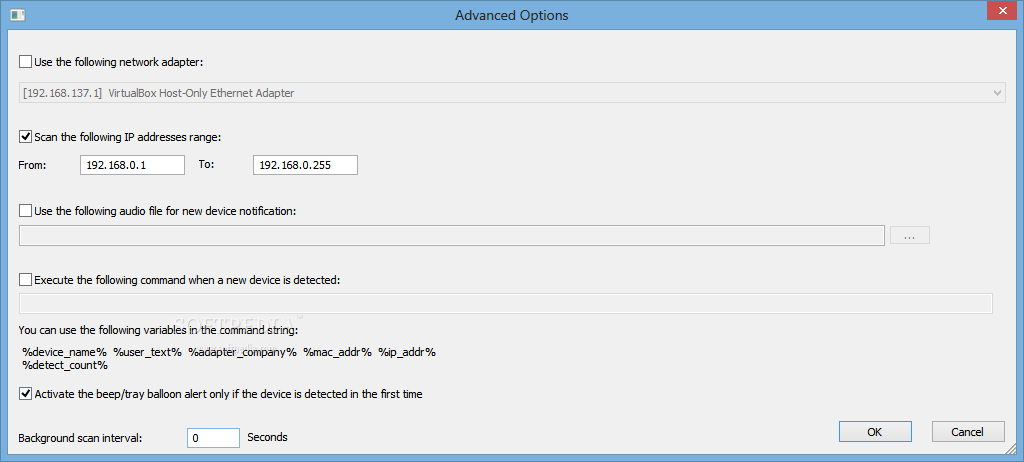1024x462 pixels.
Task: Click the 'Advanced Options' title text
Action: coord(511,15)
